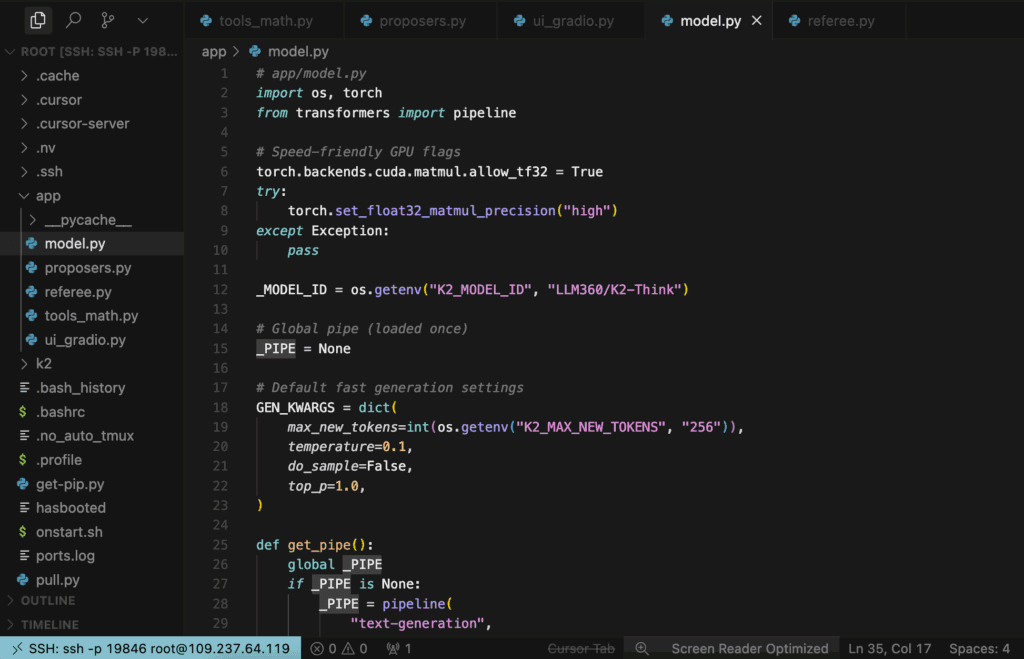Collapse the app folder
The height and width of the screenshot is (659, 1024).
pyautogui.click(x=48, y=196)
